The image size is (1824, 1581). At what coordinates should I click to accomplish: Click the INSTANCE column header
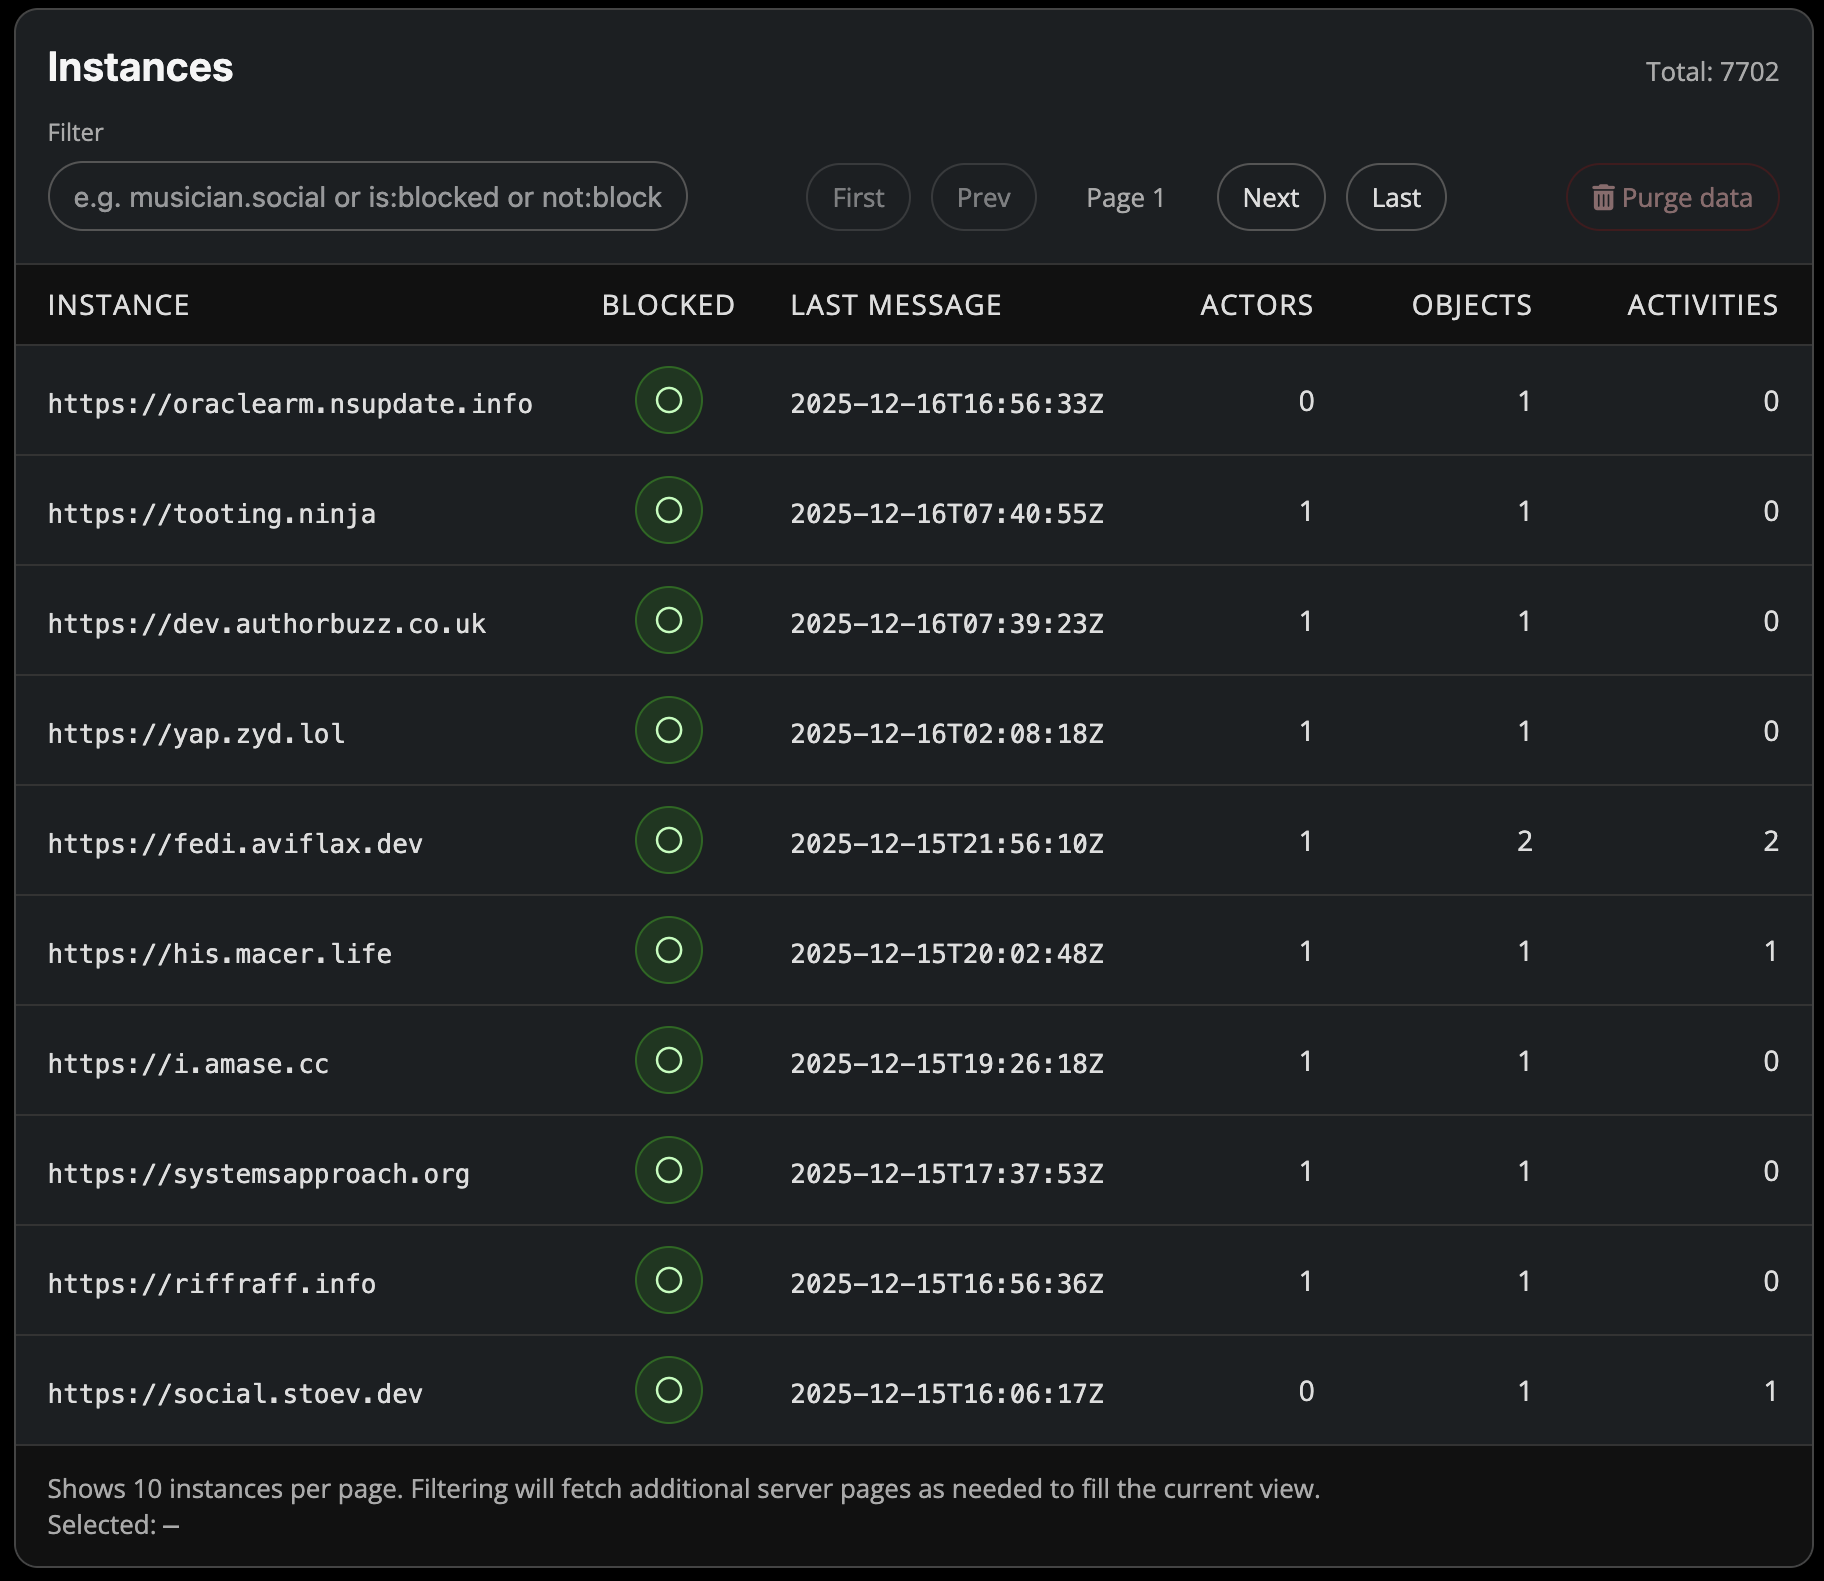pyautogui.click(x=119, y=305)
